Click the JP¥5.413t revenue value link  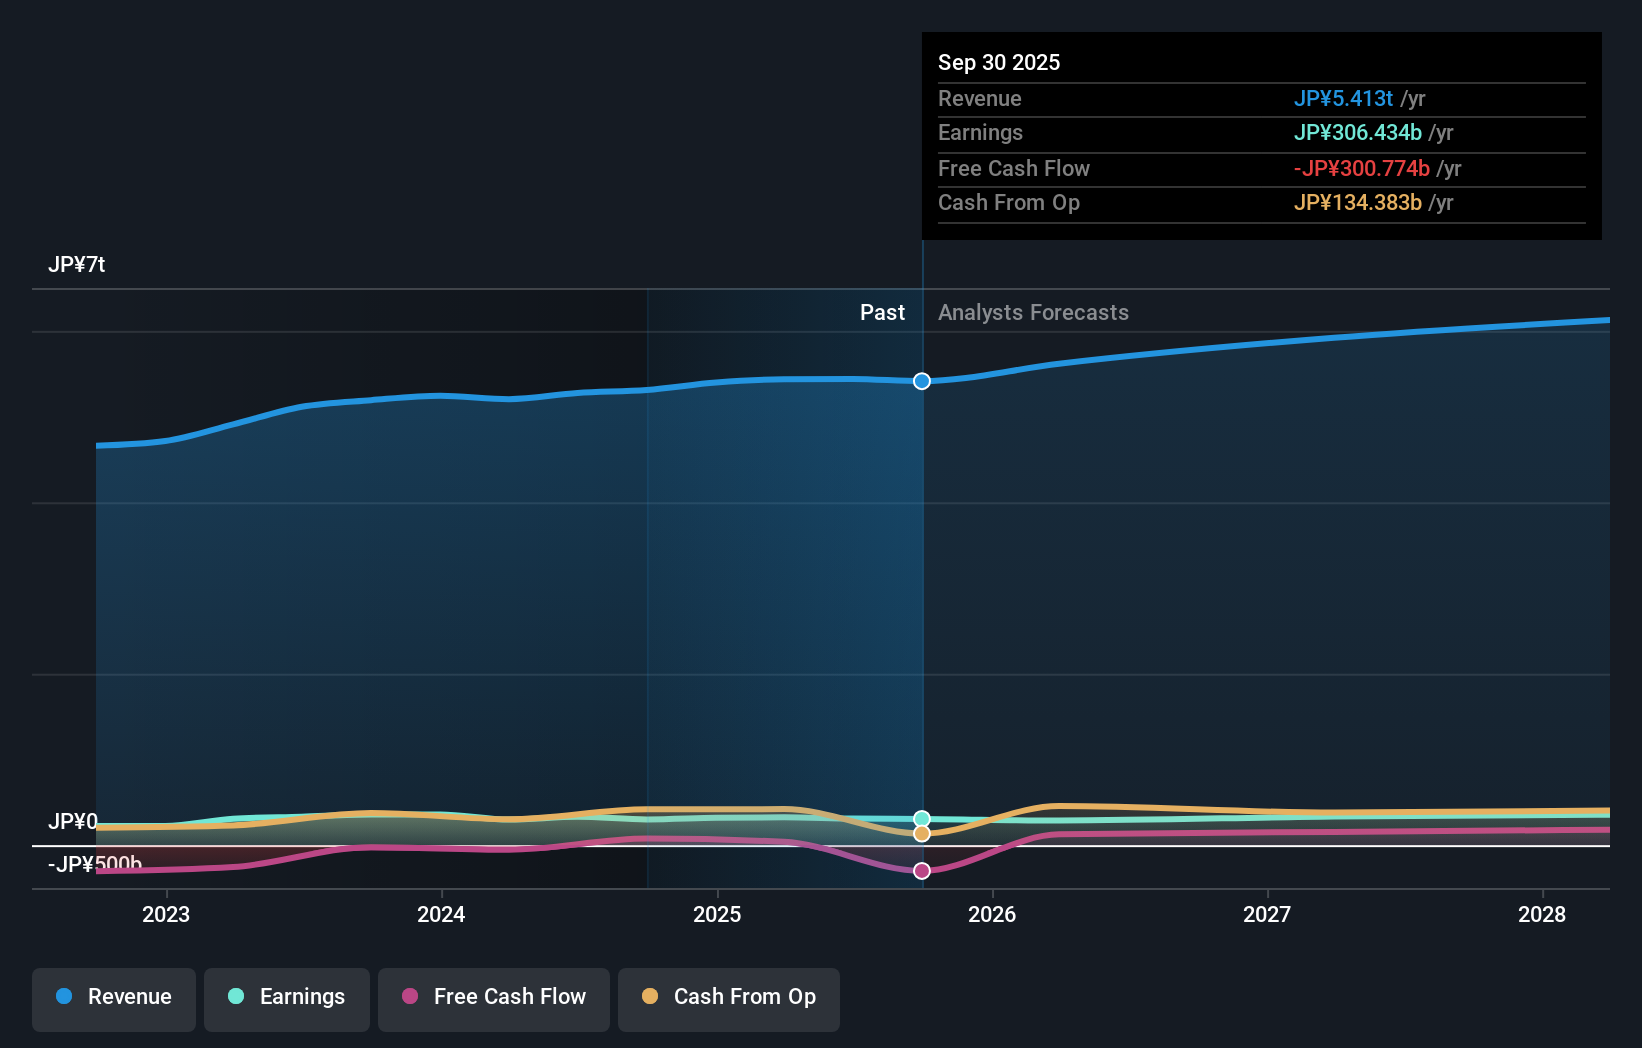pos(1344,98)
